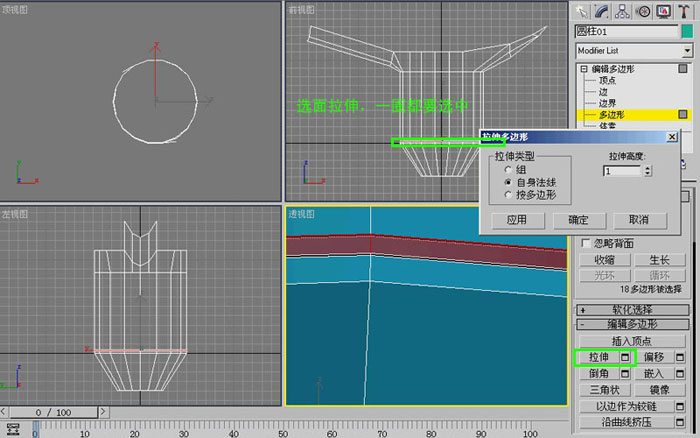Click the 三角状 button
This screenshot has width=700, height=438.
(x=604, y=390)
